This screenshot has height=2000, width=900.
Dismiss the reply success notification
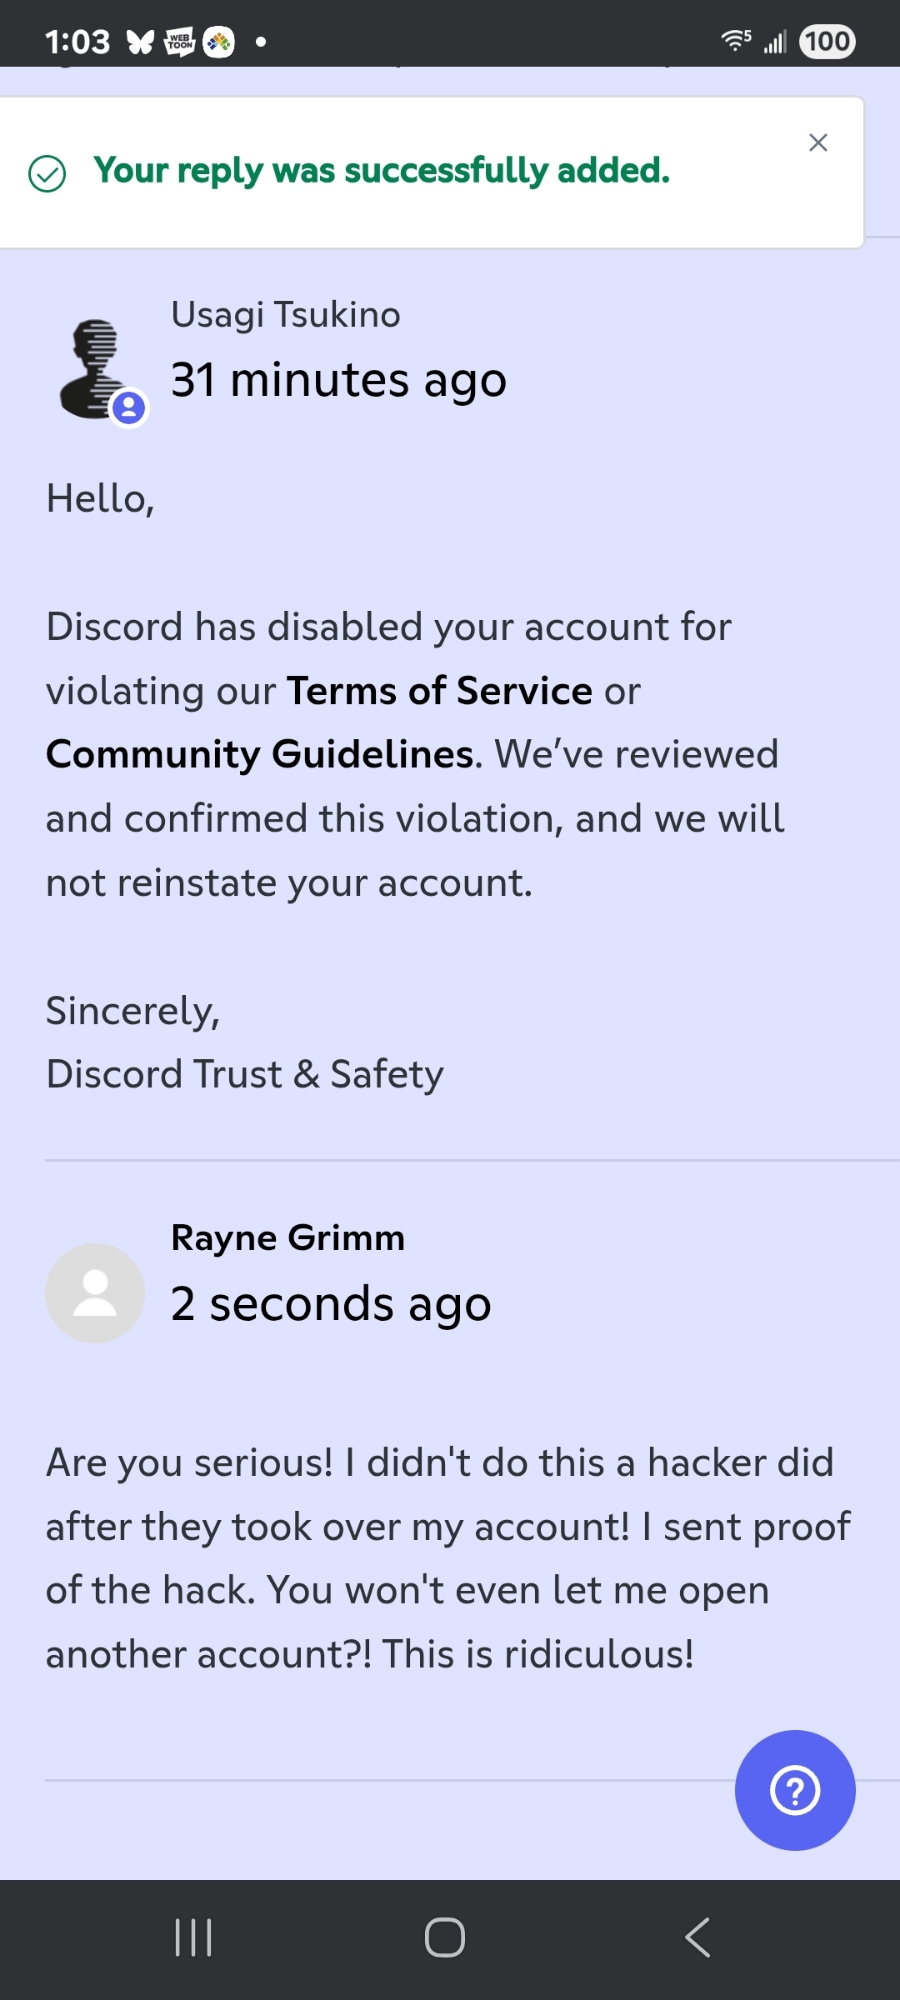[x=818, y=143]
